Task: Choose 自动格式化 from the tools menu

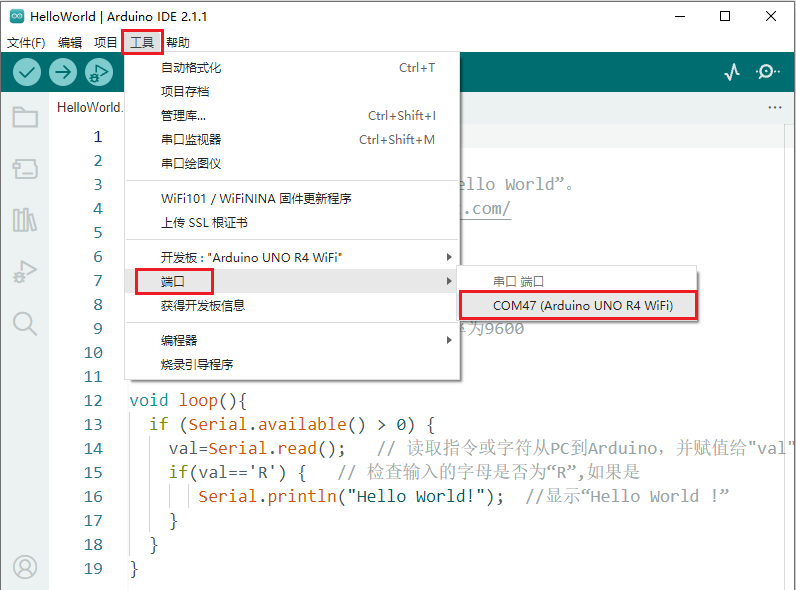Action: tap(292, 68)
